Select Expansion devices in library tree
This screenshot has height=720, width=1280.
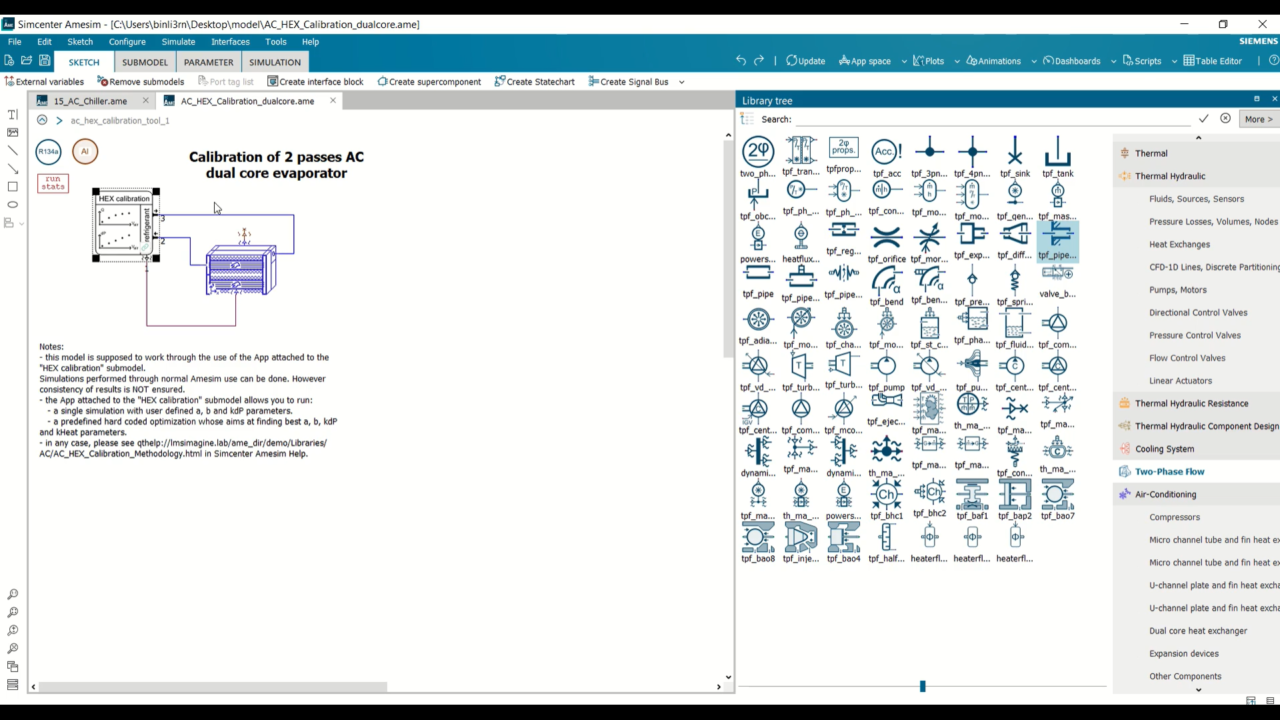[1184, 654]
